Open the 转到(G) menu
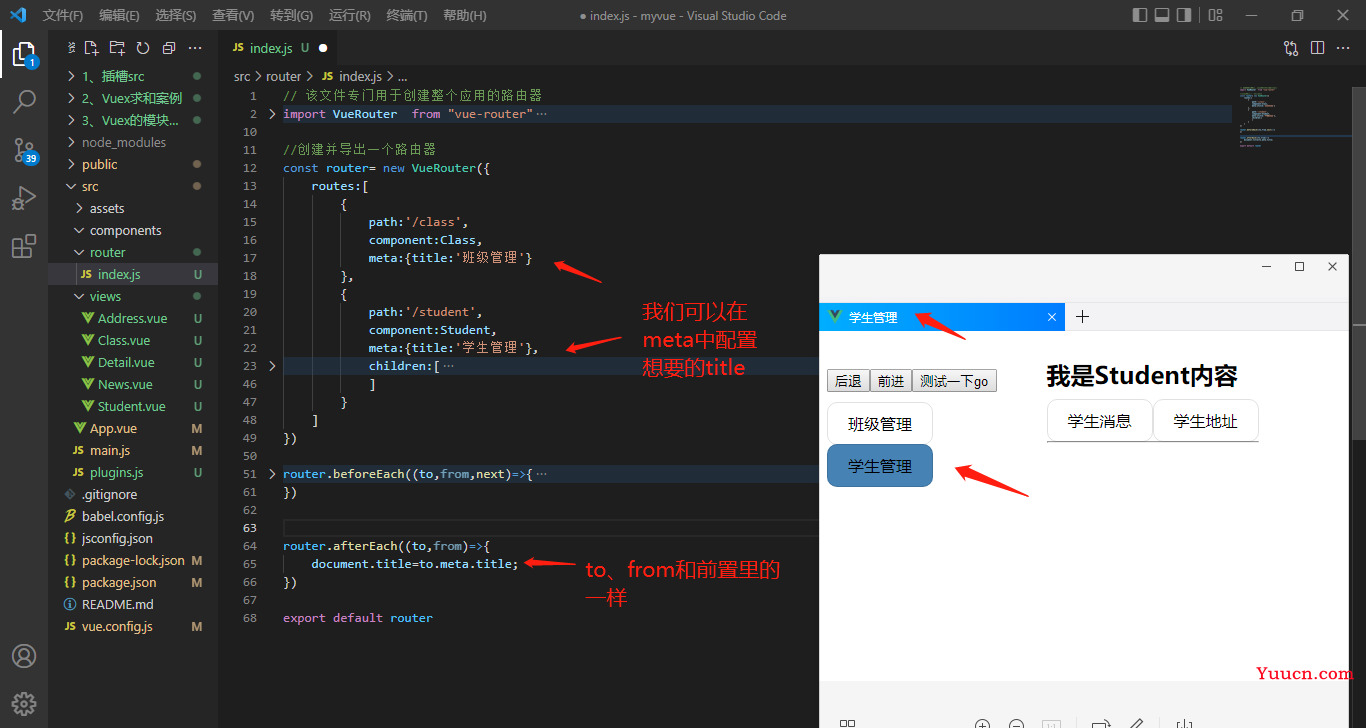This screenshot has width=1366, height=728. 291,15
